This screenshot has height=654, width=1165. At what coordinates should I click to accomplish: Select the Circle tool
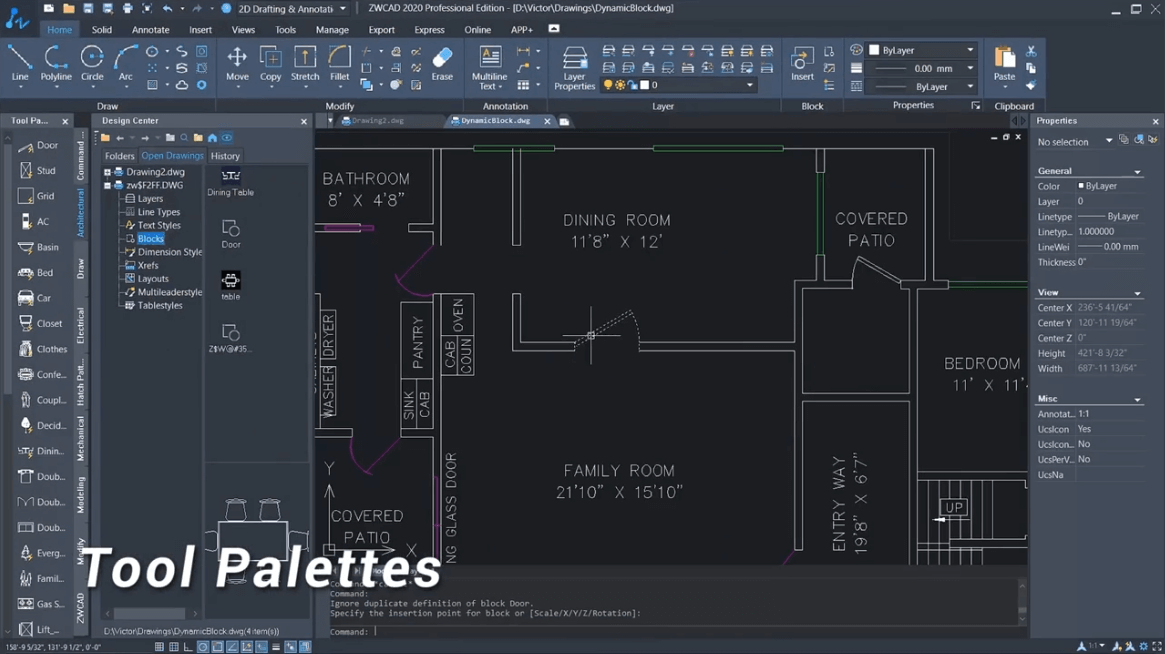[x=92, y=64]
